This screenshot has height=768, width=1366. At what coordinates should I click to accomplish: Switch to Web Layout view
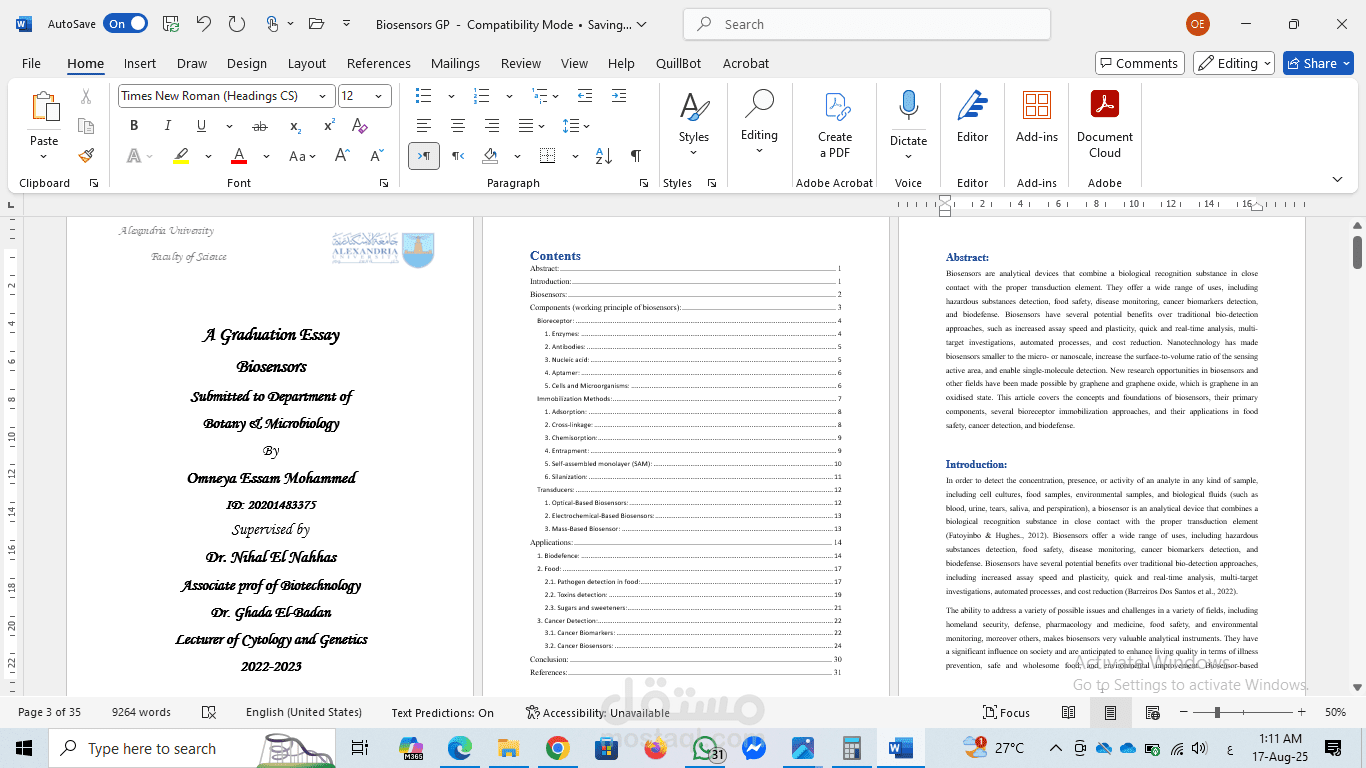tap(1153, 713)
